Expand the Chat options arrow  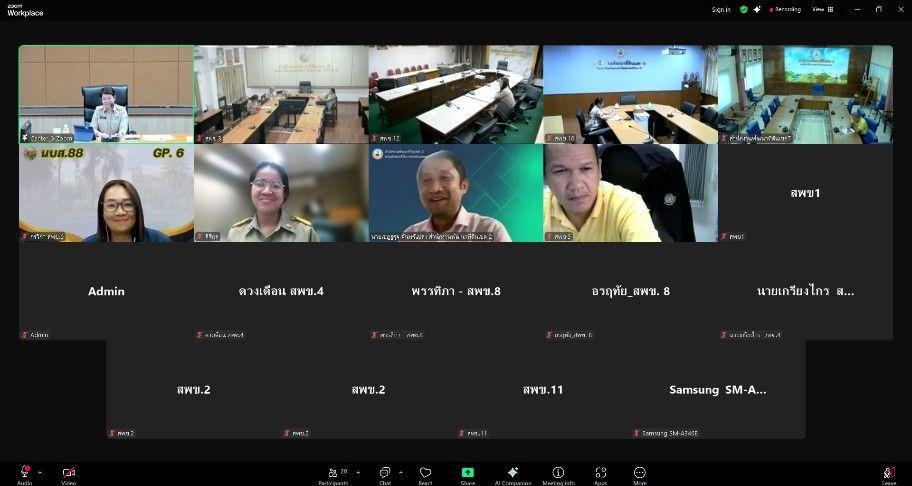coord(401,471)
